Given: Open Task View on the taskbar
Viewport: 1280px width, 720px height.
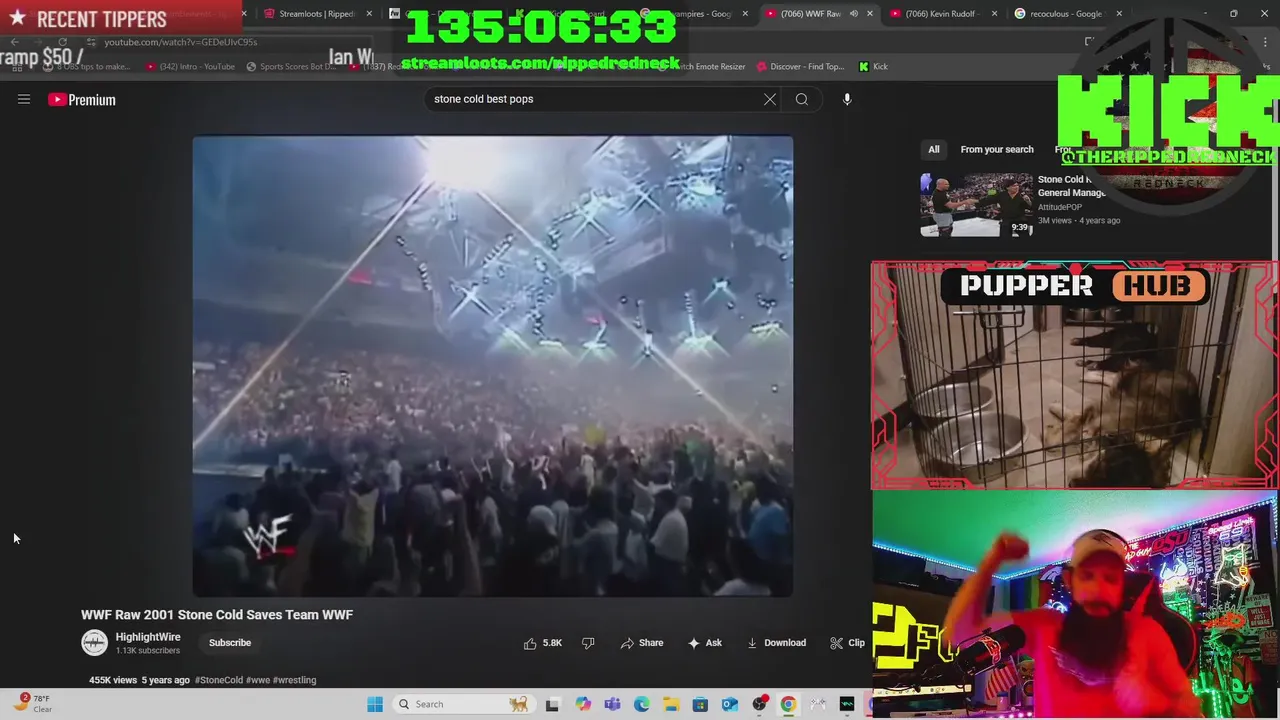Looking at the screenshot, I should tap(552, 704).
